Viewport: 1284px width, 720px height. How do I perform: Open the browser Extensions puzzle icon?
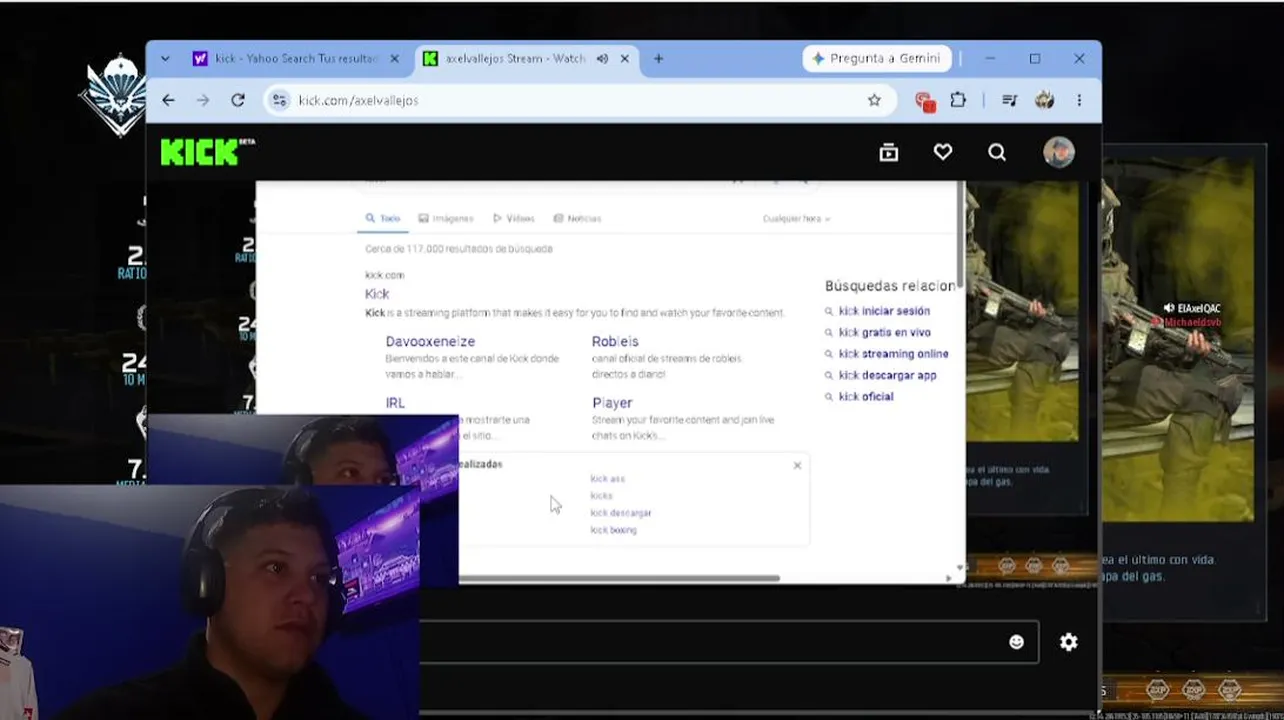[x=958, y=100]
